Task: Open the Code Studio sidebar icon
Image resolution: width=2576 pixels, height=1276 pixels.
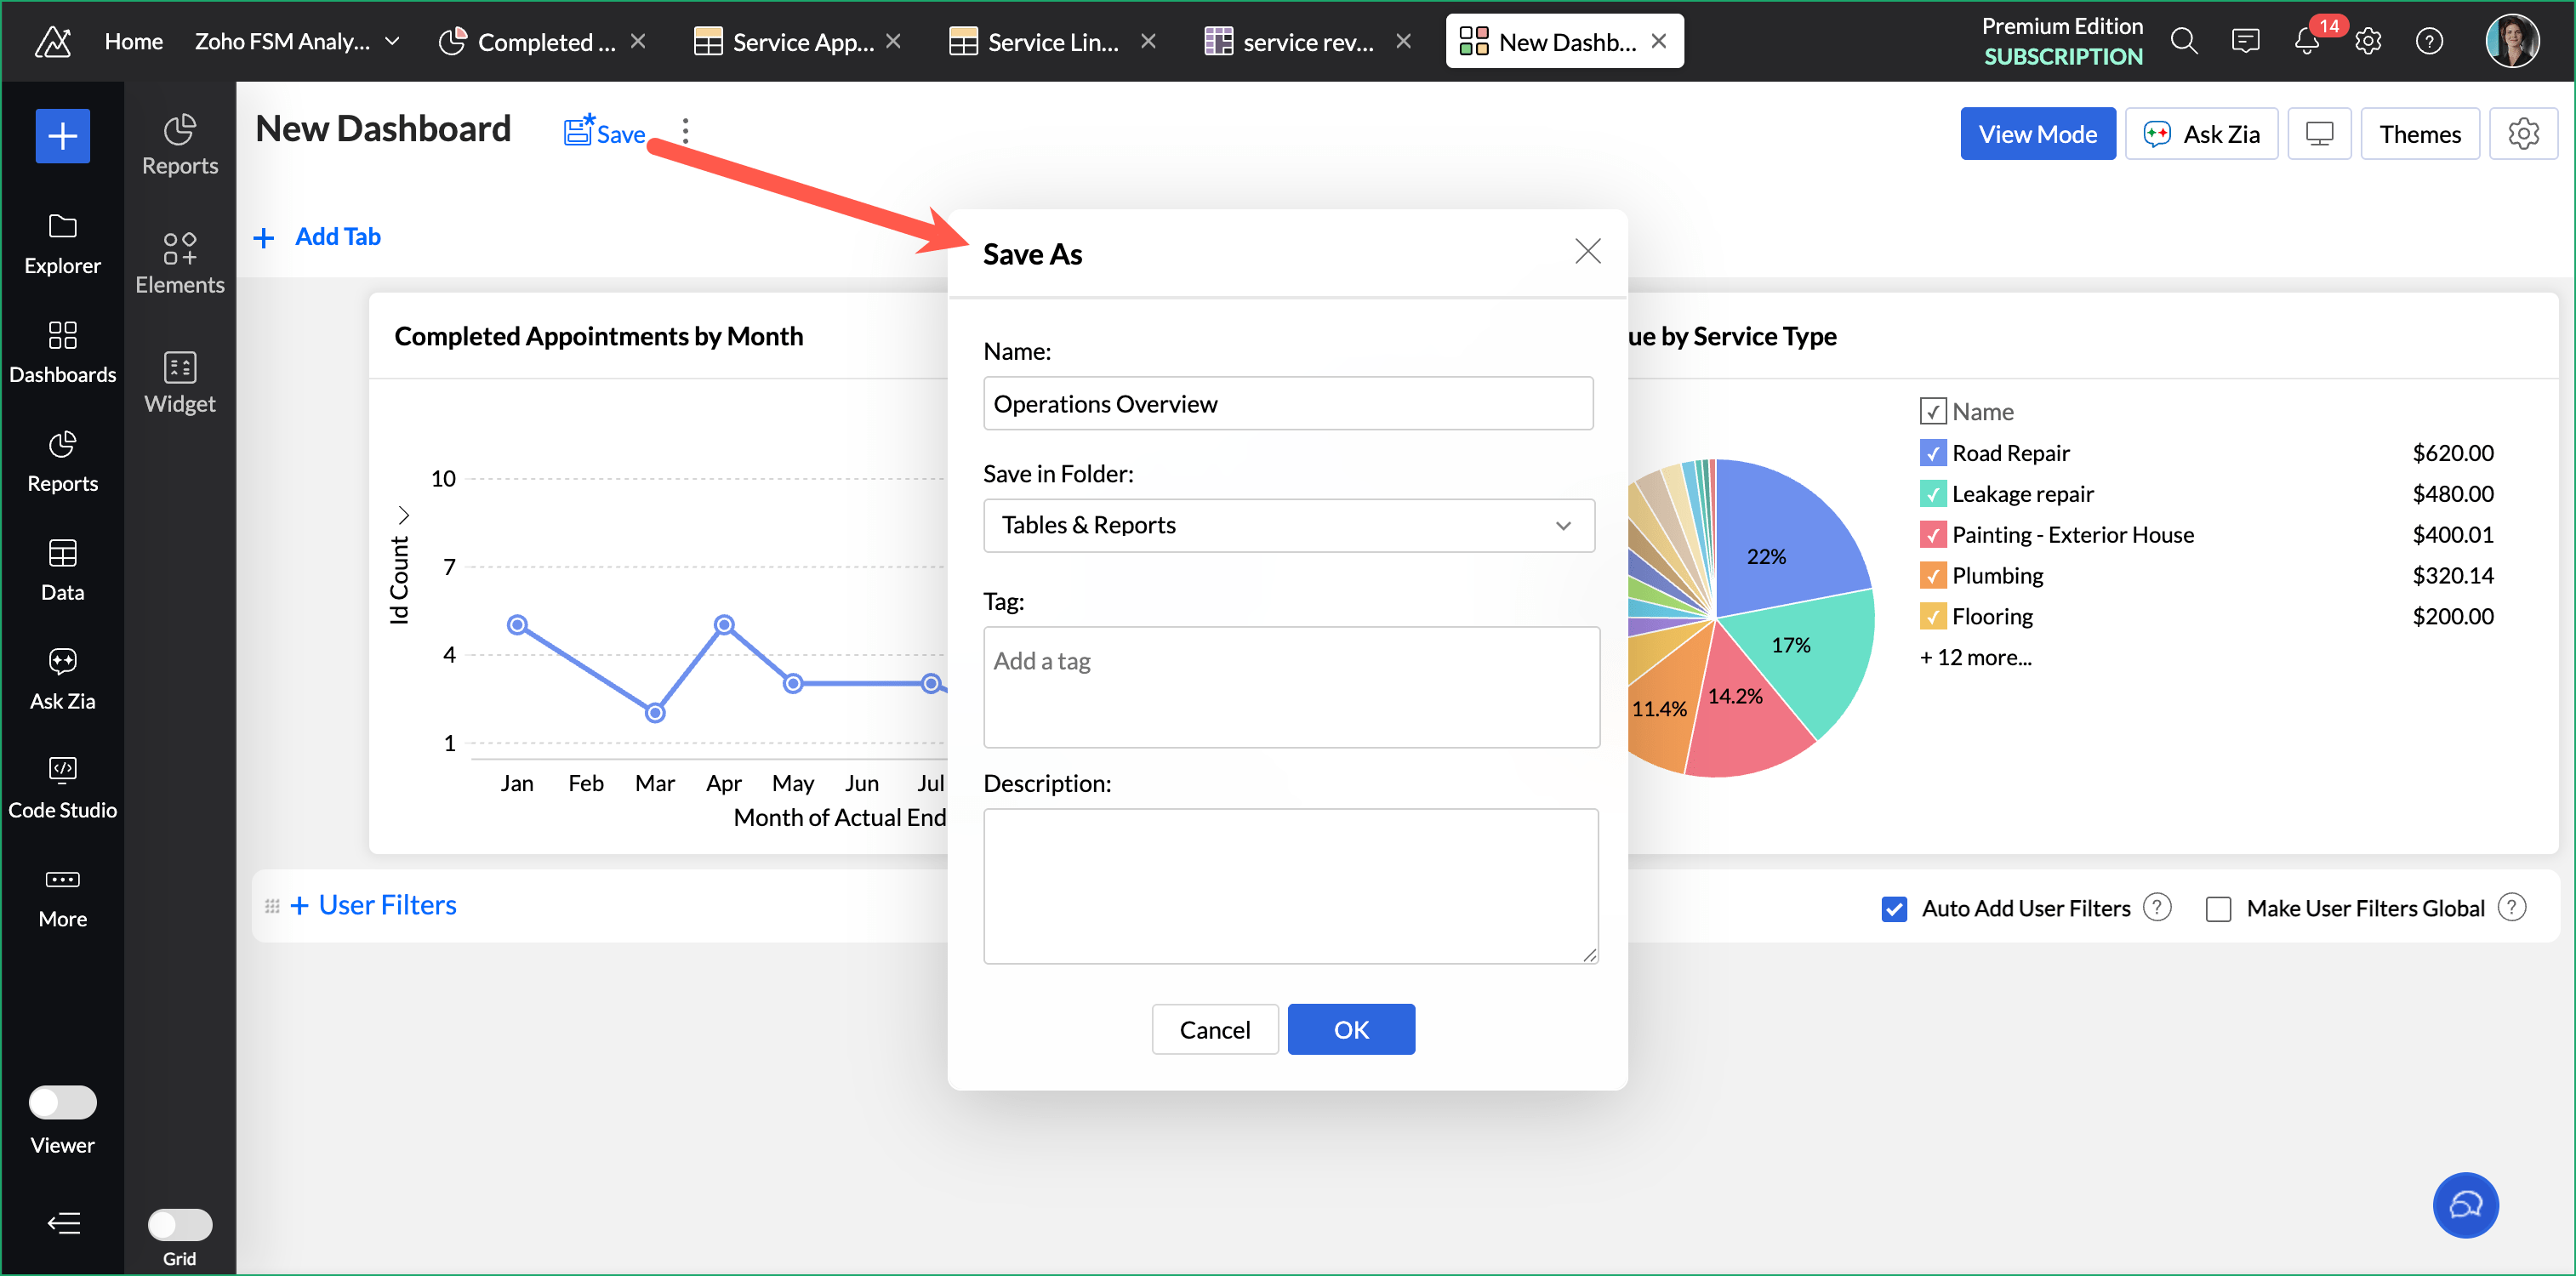Action: click(62, 785)
